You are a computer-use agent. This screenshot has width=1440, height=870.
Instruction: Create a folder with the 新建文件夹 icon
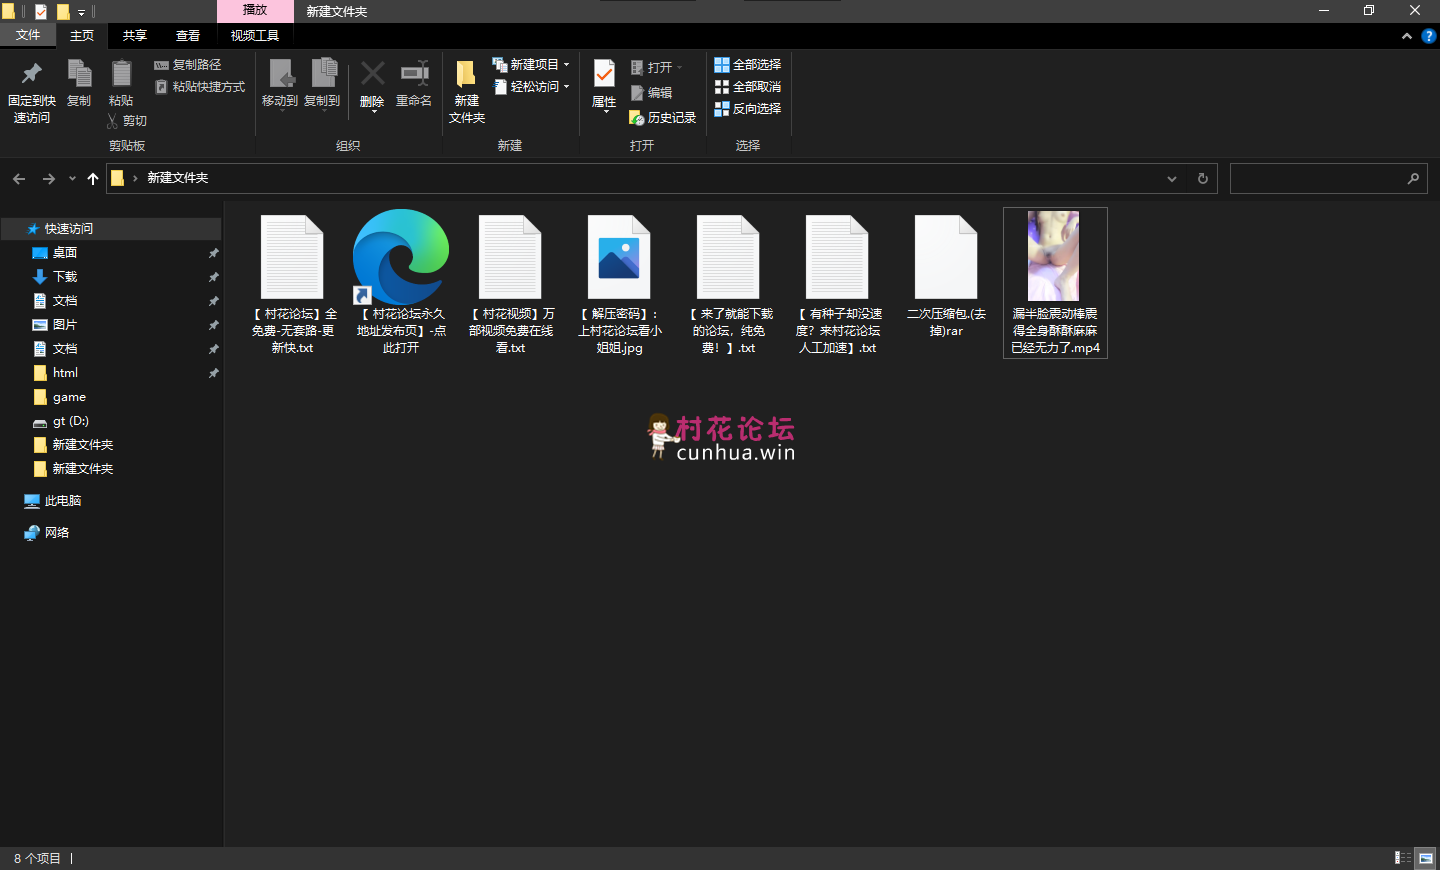pos(466,74)
